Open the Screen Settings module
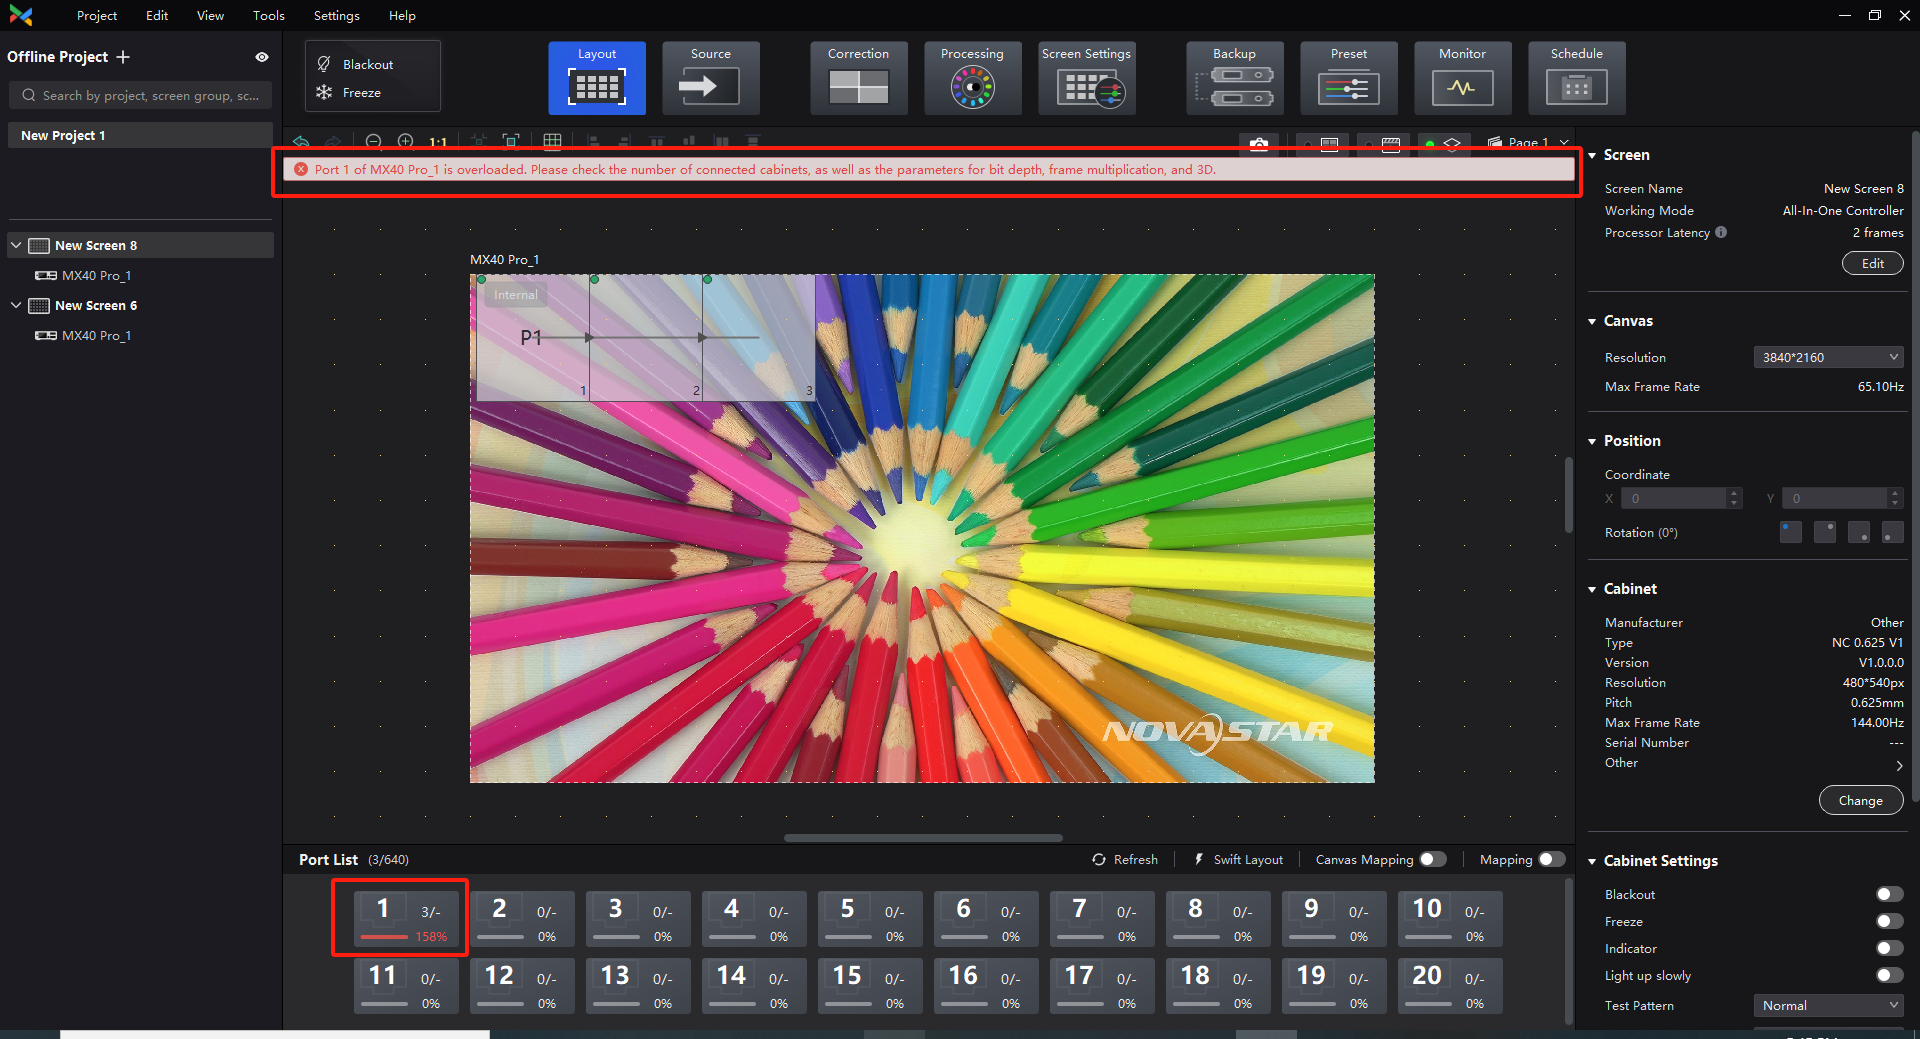The image size is (1920, 1039). click(1086, 78)
